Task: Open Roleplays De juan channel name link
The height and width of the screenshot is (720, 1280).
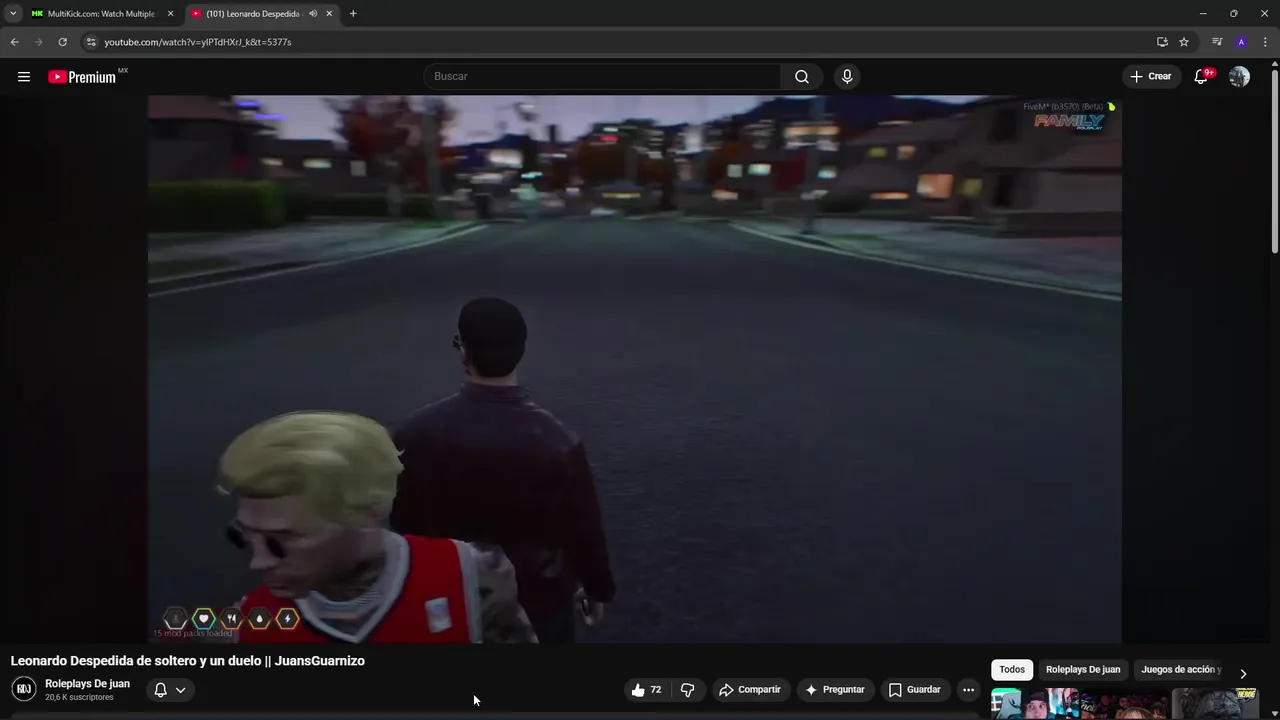Action: tap(87, 684)
